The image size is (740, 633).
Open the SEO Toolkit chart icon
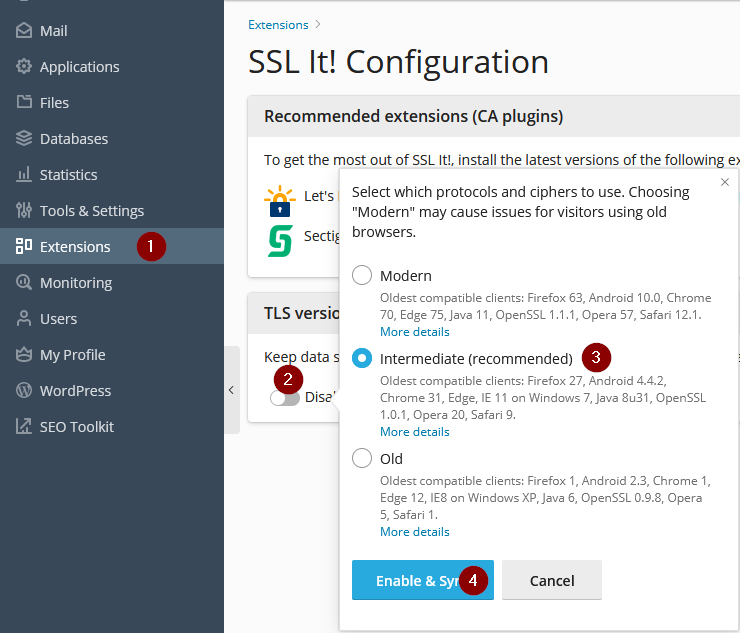click(x=24, y=426)
